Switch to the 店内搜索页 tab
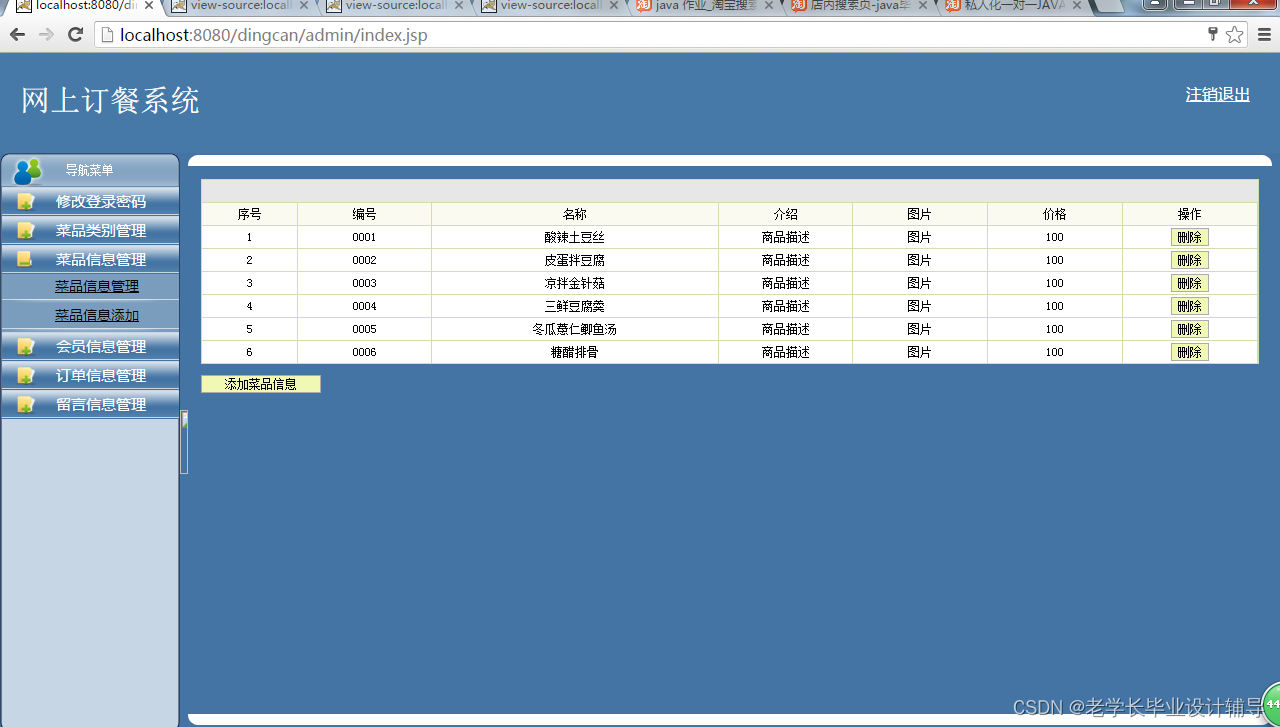Image resolution: width=1280 pixels, height=727 pixels. click(860, 6)
